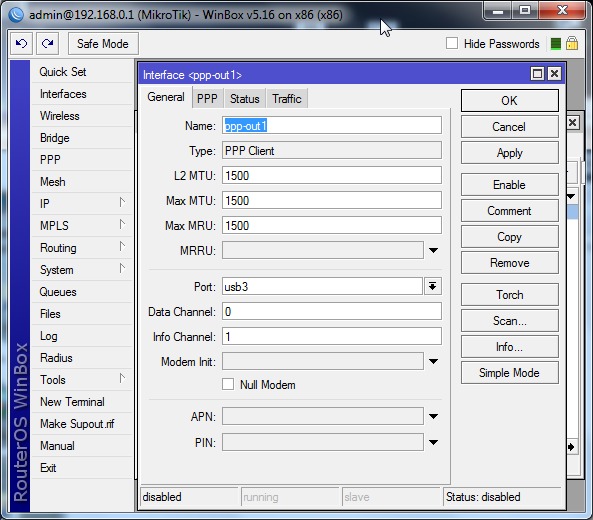Click the Remove button
The image size is (593, 520).
(509, 263)
